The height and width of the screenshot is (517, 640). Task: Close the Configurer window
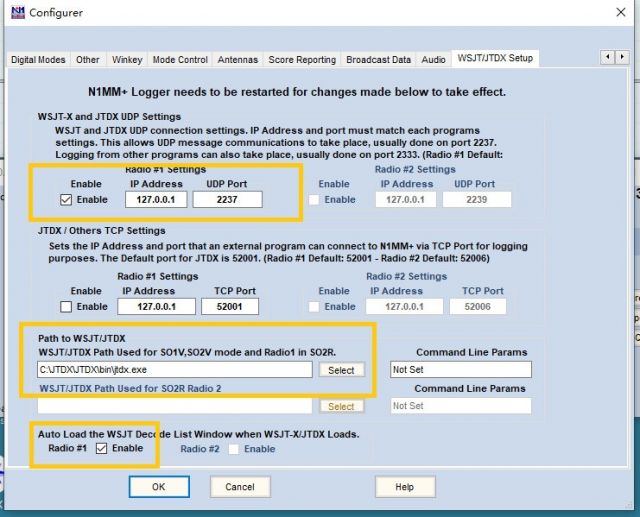tap(620, 12)
